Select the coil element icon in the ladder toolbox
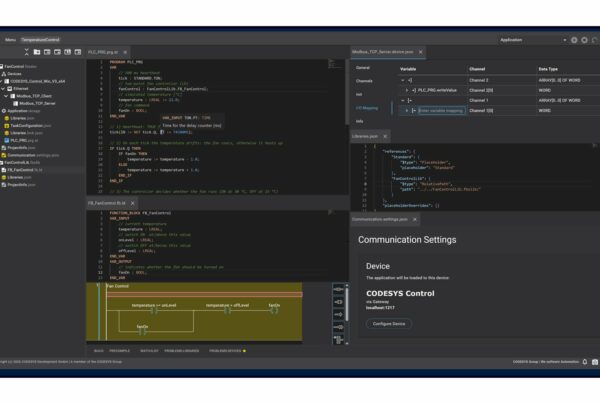600x403 pixels. tap(338, 302)
